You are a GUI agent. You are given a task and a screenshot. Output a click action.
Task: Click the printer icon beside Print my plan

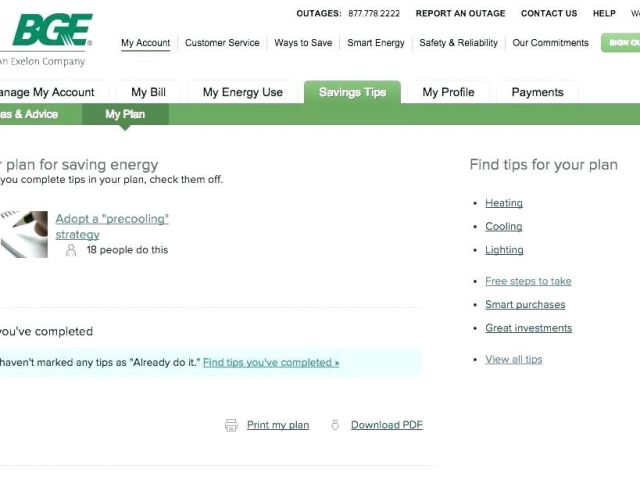point(231,425)
